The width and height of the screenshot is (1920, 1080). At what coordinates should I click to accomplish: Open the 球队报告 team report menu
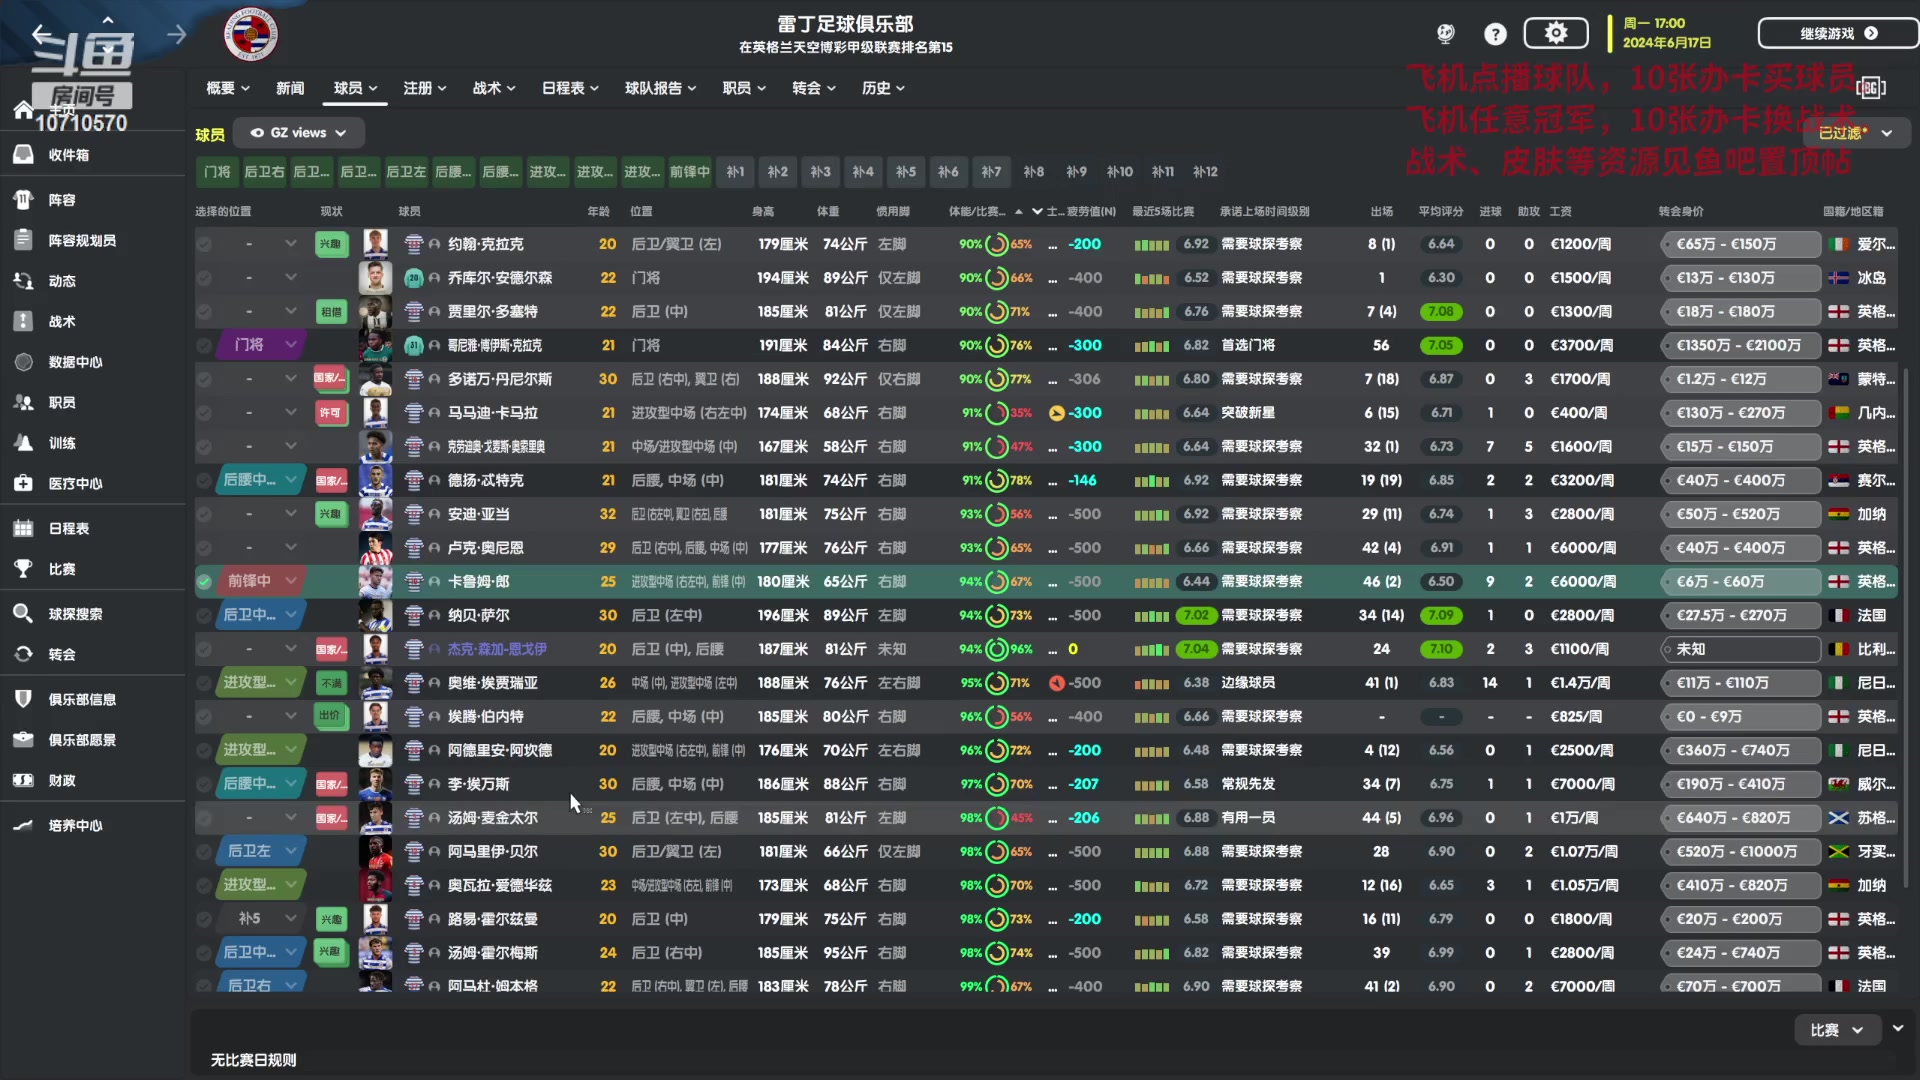(660, 88)
